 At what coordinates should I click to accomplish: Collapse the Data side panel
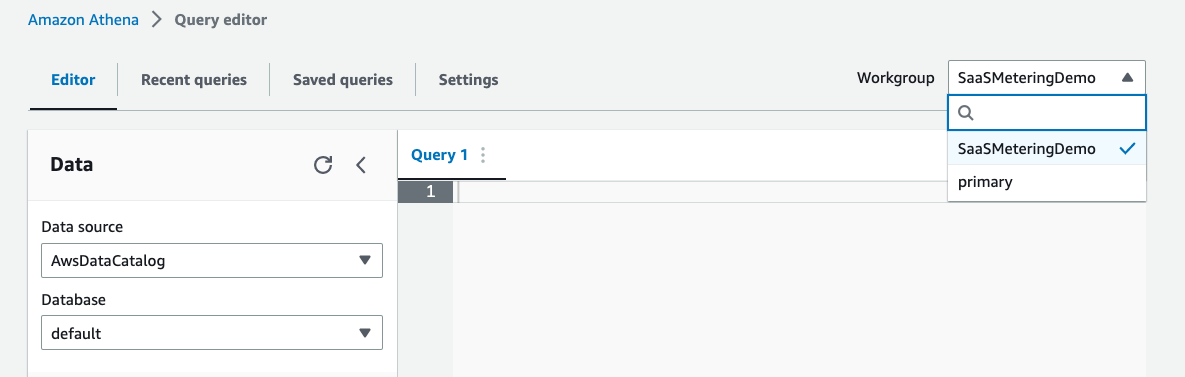point(361,165)
